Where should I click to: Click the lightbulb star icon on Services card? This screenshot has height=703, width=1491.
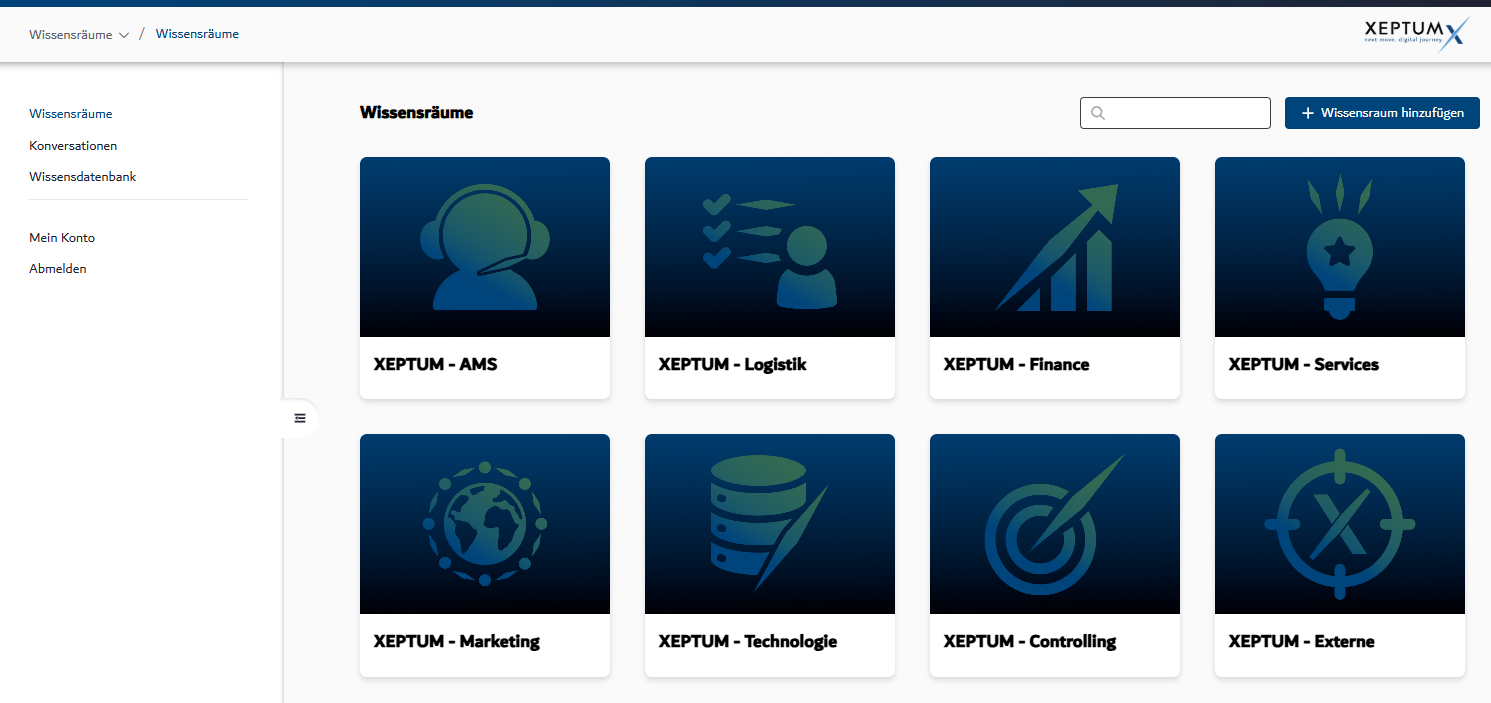[1340, 247]
